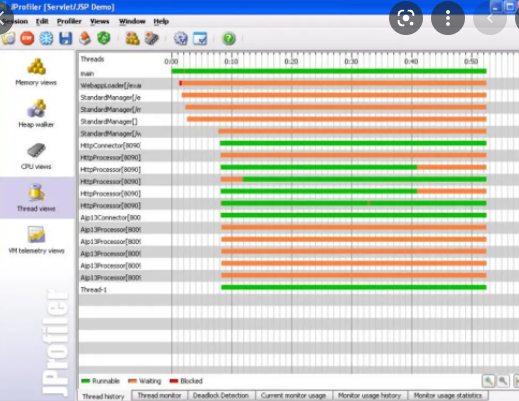Click the 0:30 timeline marker
Screen dimensions: 519x401
click(351, 61)
